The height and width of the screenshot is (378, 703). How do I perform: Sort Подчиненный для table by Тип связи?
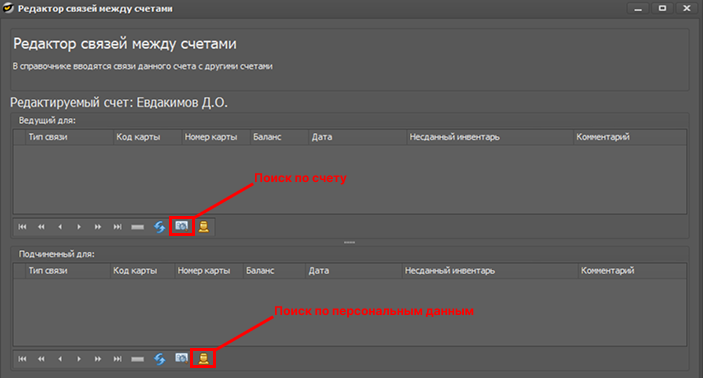tap(68, 271)
